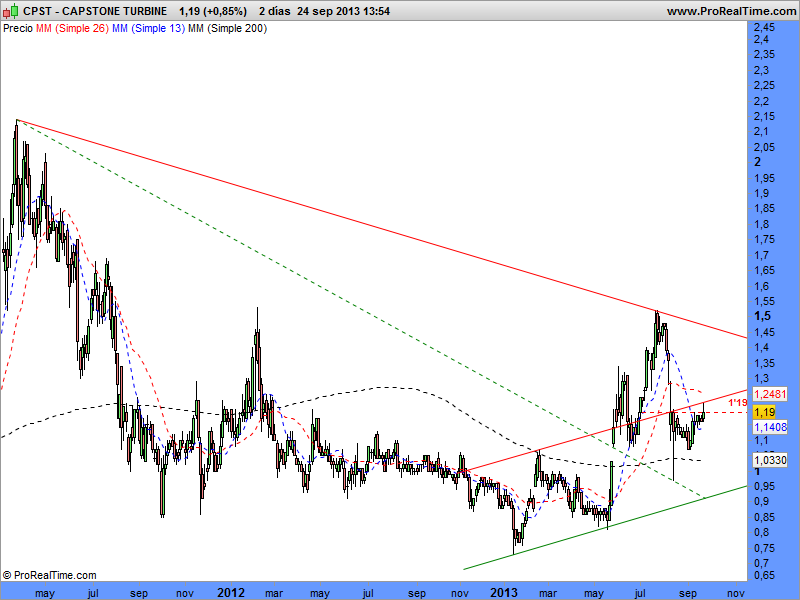Click the bold 2 price axis label
The image size is (800, 600).
pyautogui.click(x=757, y=162)
